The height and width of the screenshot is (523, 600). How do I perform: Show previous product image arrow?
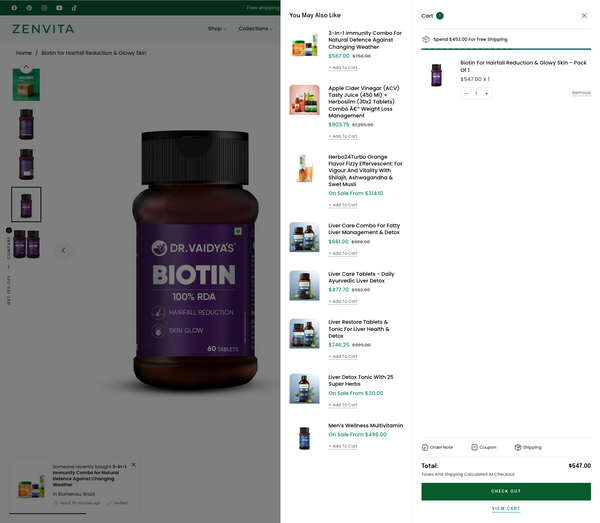[x=64, y=250]
